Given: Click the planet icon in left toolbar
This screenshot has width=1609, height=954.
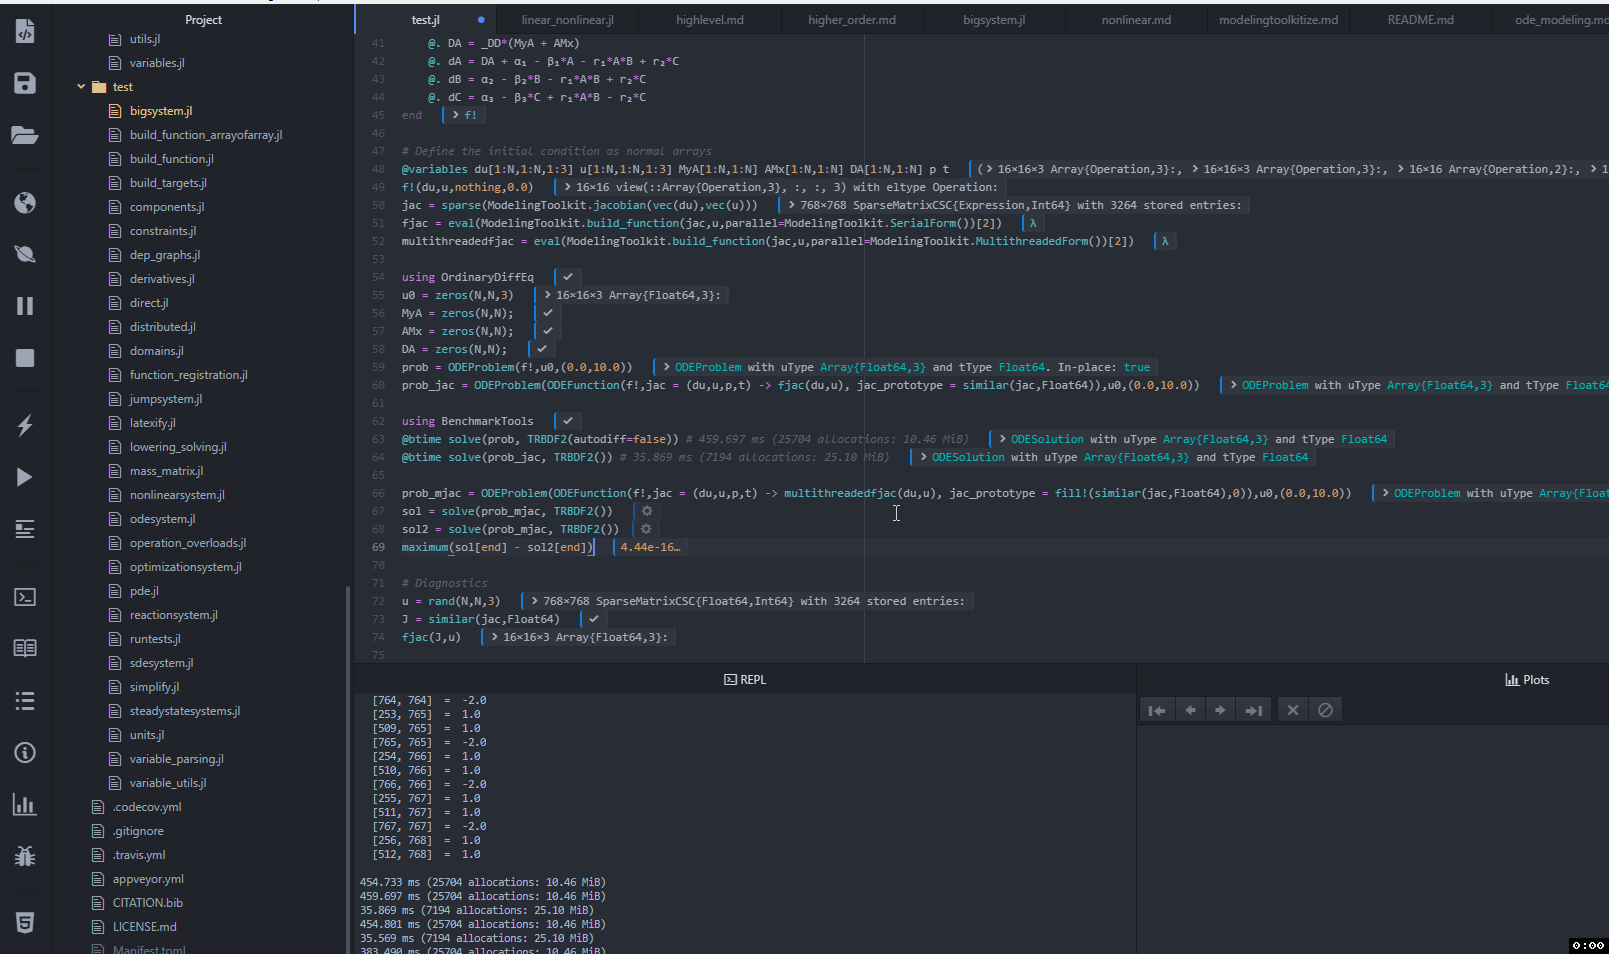Looking at the screenshot, I should pos(25,254).
